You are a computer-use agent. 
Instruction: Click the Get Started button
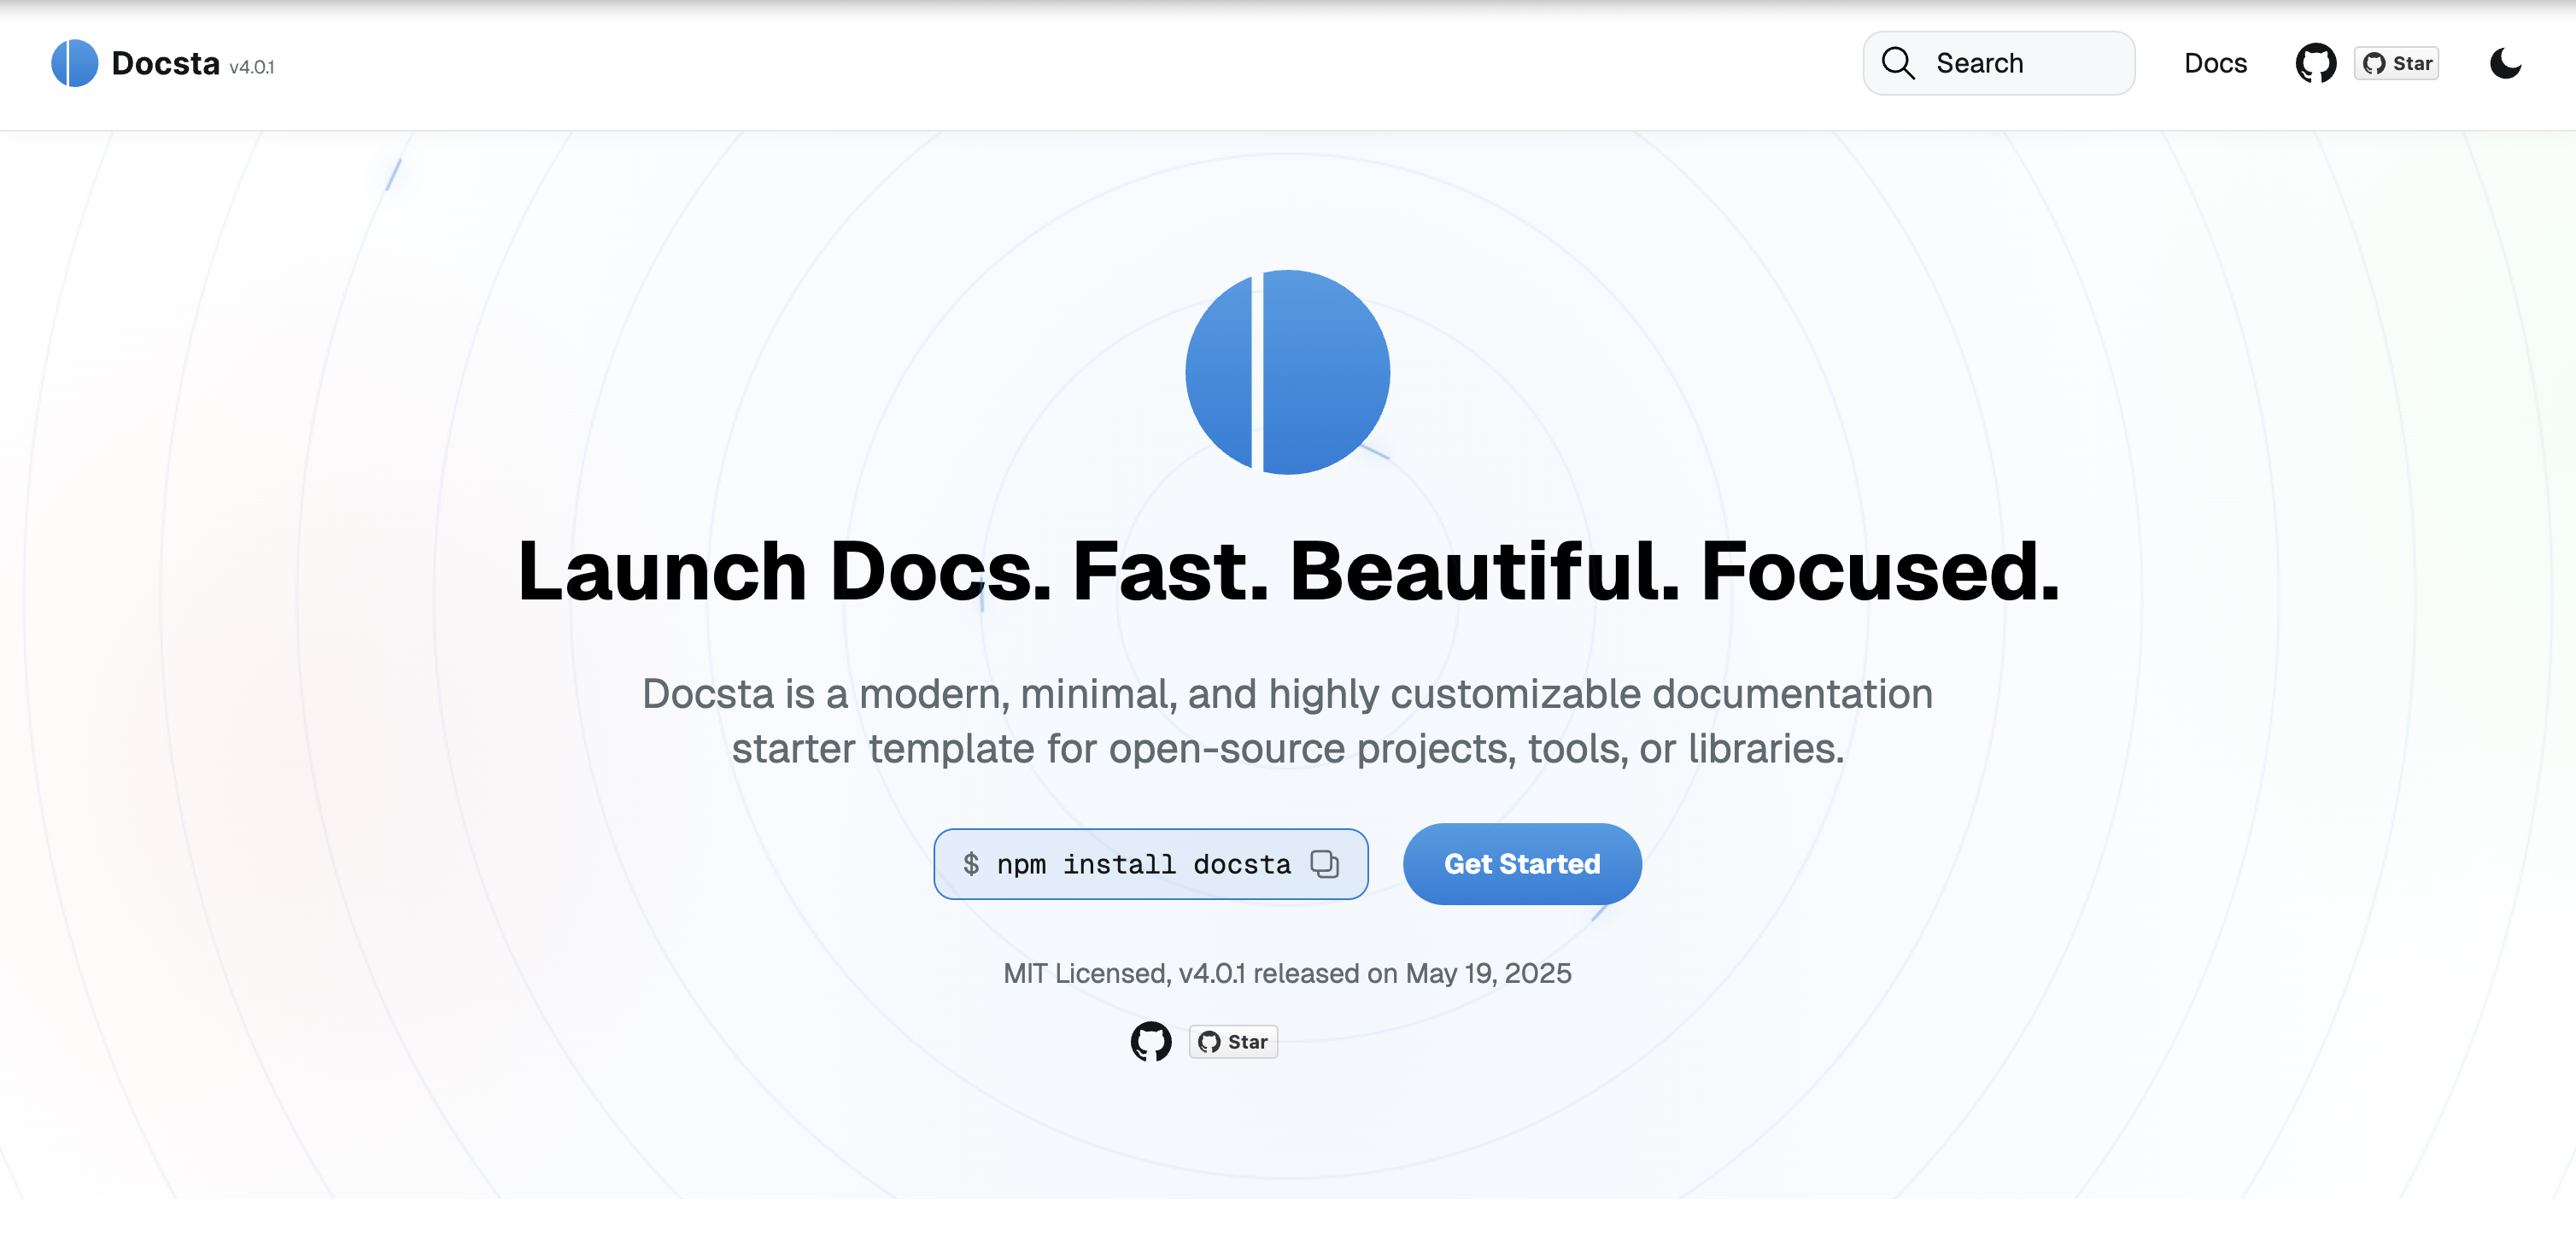[x=1521, y=864]
